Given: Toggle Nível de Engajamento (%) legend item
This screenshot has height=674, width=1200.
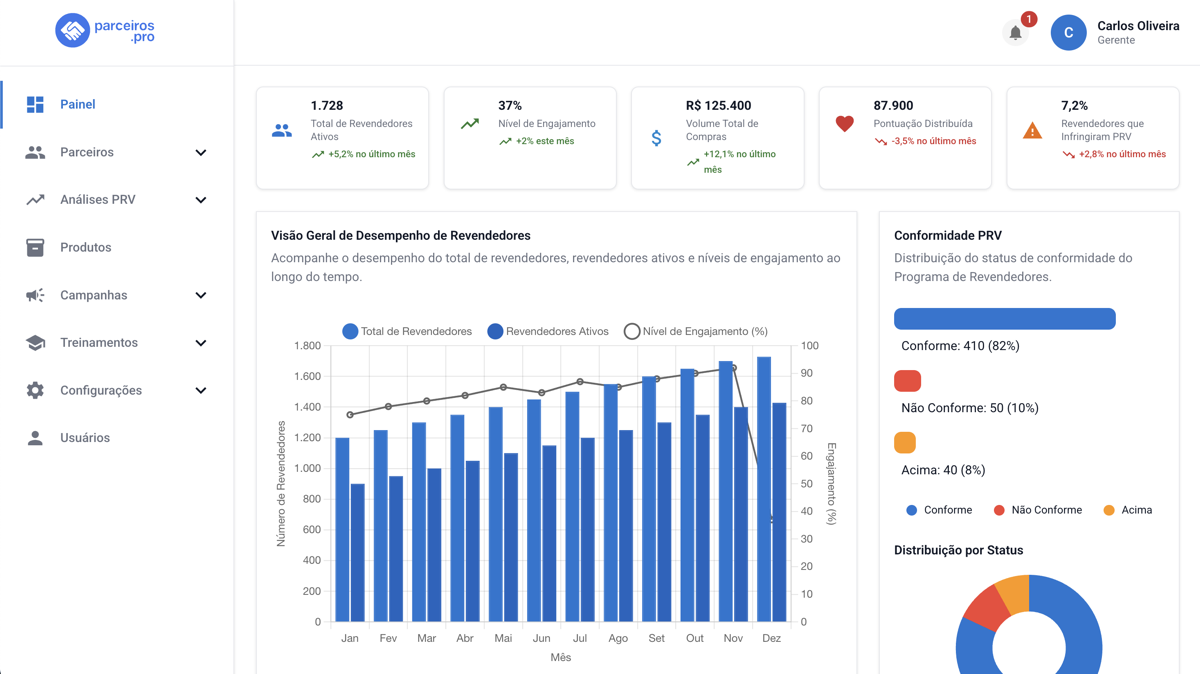Looking at the screenshot, I should click(x=696, y=331).
